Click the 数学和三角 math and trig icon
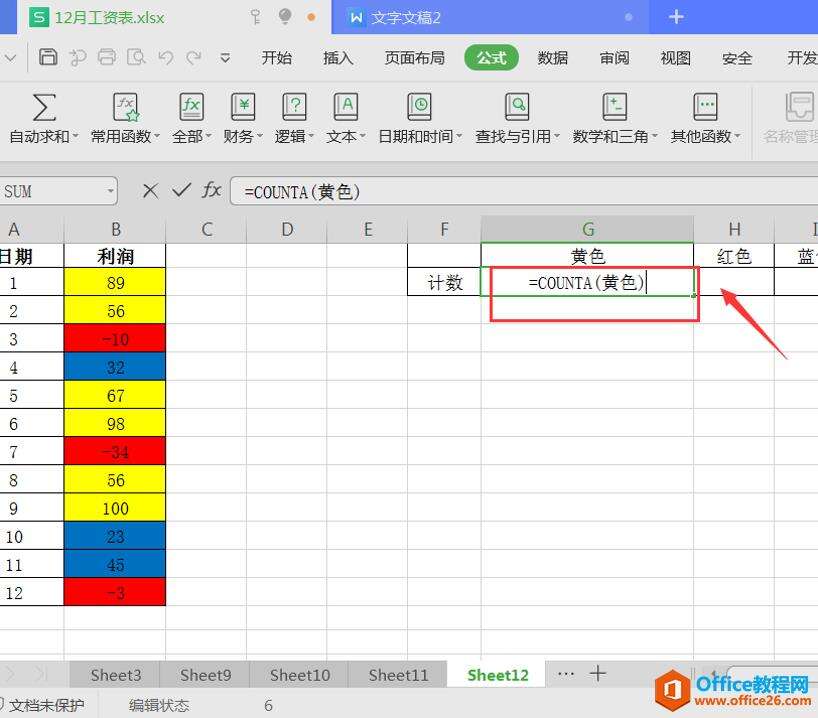Screen dimensions: 818x718 tap(615, 107)
